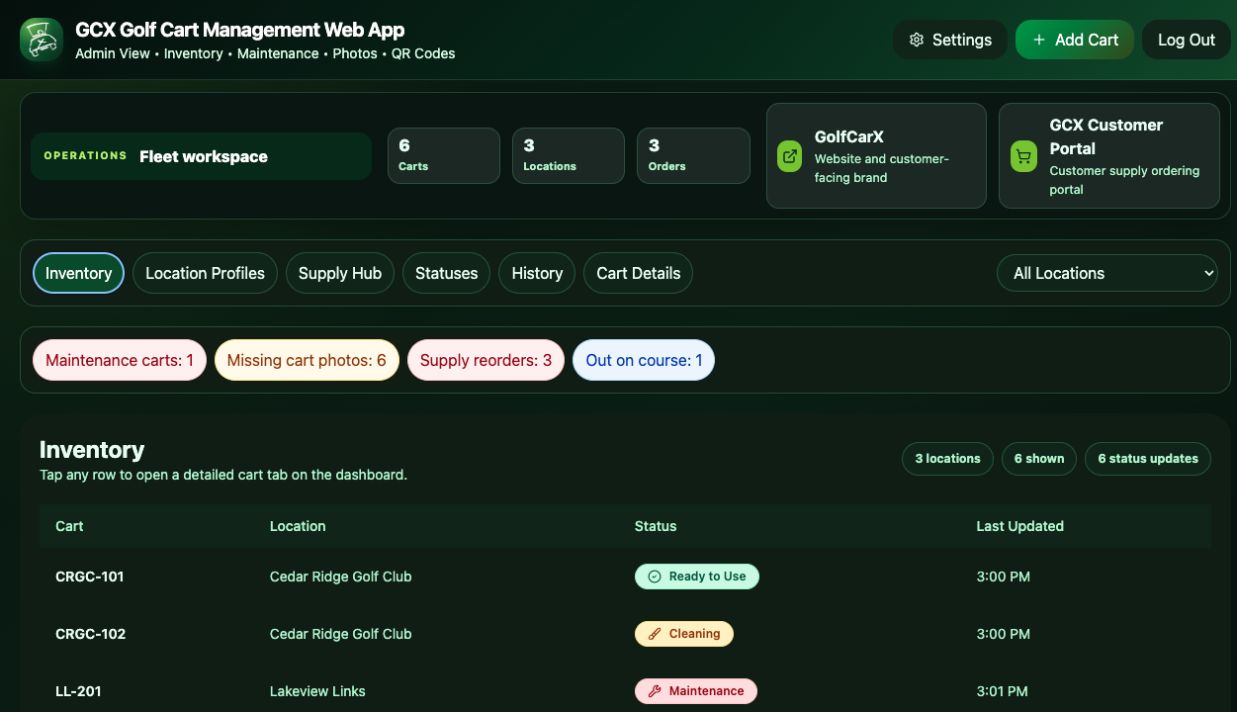Open cart row CRGC-102
Image resolution: width=1237 pixels, height=712 pixels.
pos(625,634)
